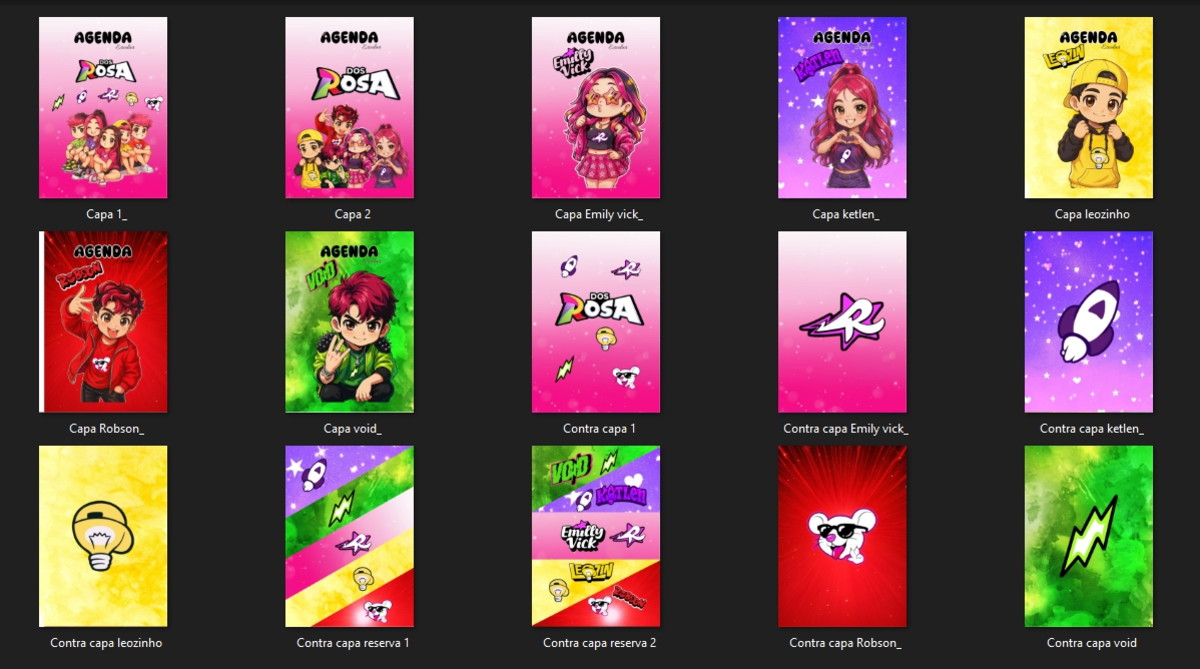Select the Contra capa reserva 2 thumbnail
The image size is (1200, 669).
[596, 536]
